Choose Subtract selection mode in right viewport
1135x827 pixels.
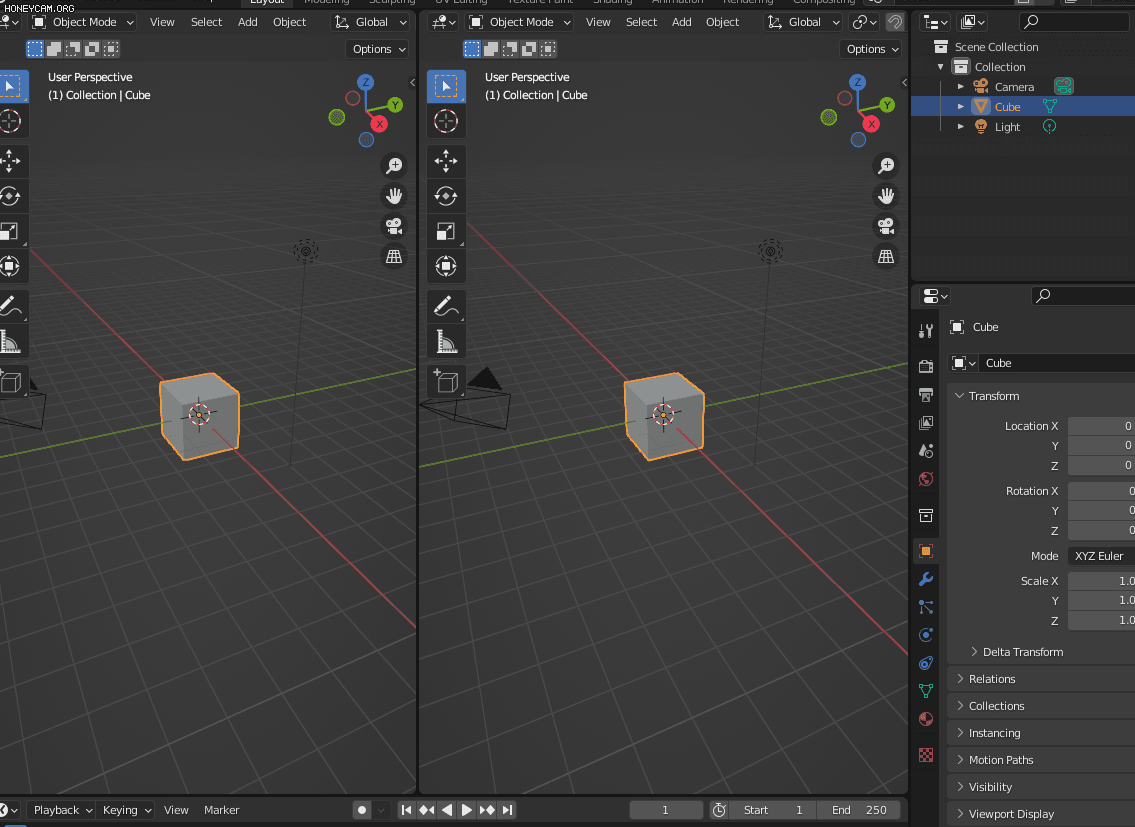tap(510, 49)
